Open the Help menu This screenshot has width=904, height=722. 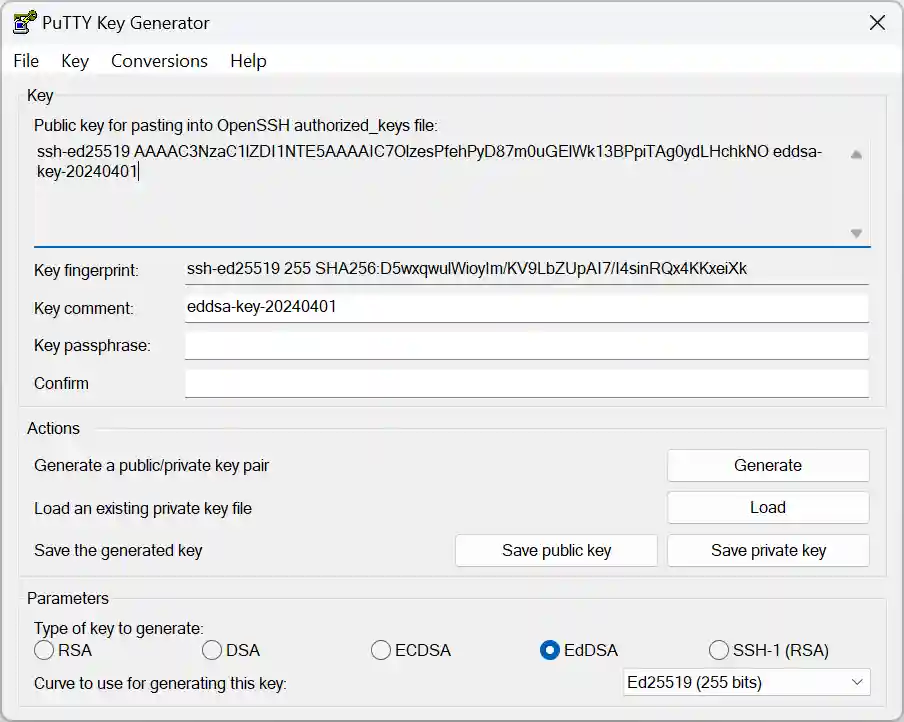(247, 61)
